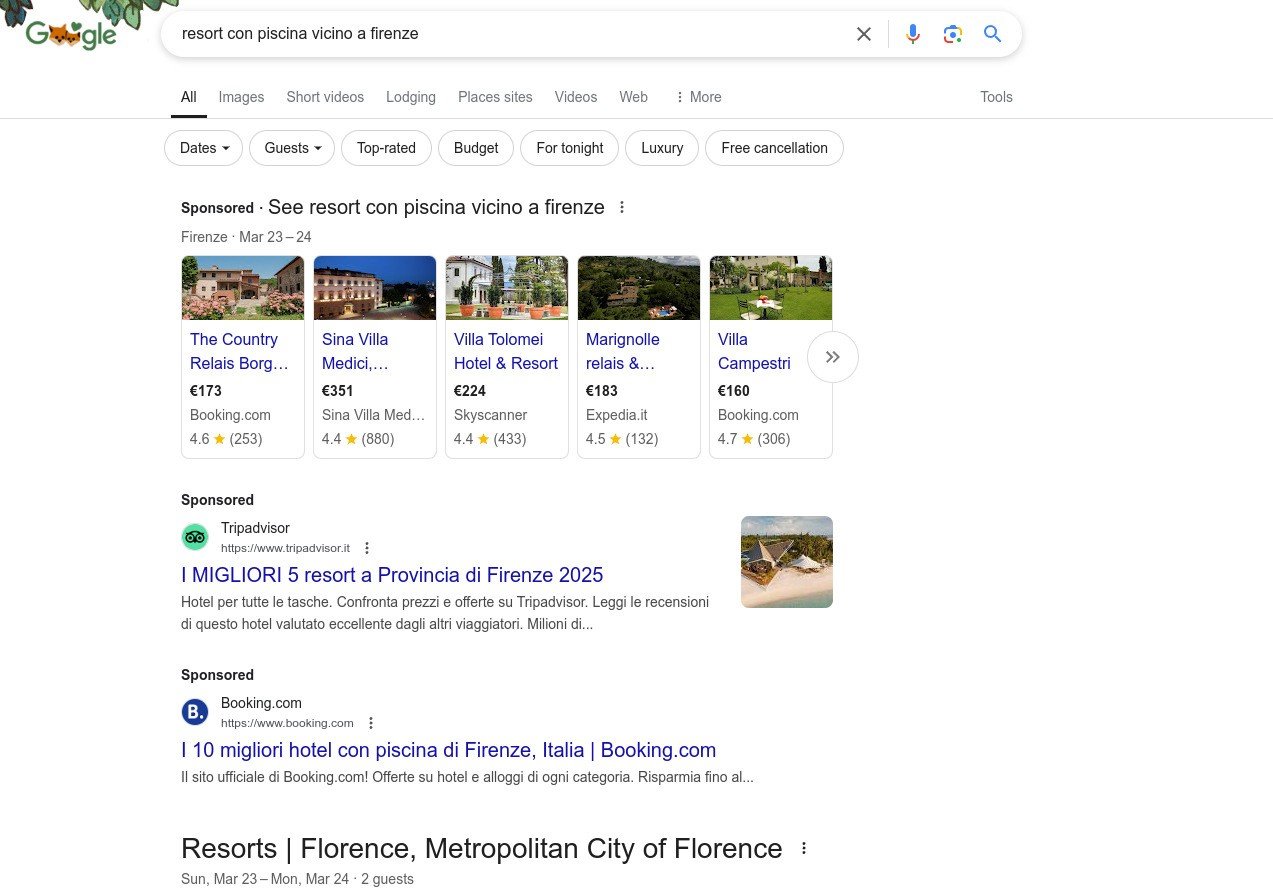Viewport: 1273px width, 892px height.
Task: Click The Country Relais Borgo photo
Action: pyautogui.click(x=243, y=288)
